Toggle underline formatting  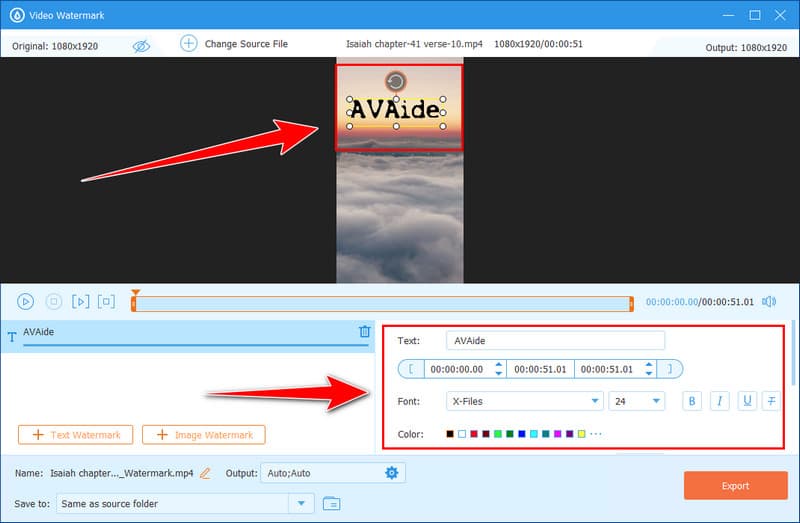click(x=747, y=401)
